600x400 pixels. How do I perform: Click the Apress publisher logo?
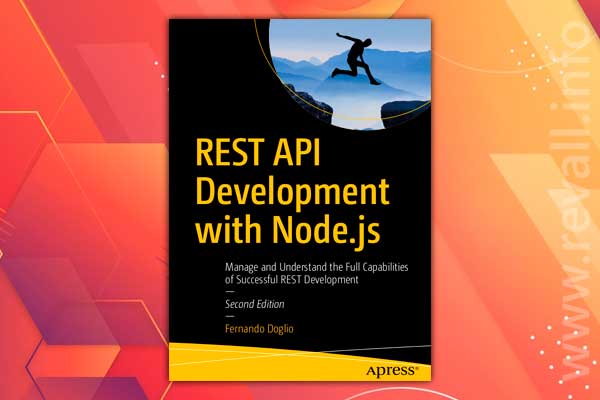[393, 371]
